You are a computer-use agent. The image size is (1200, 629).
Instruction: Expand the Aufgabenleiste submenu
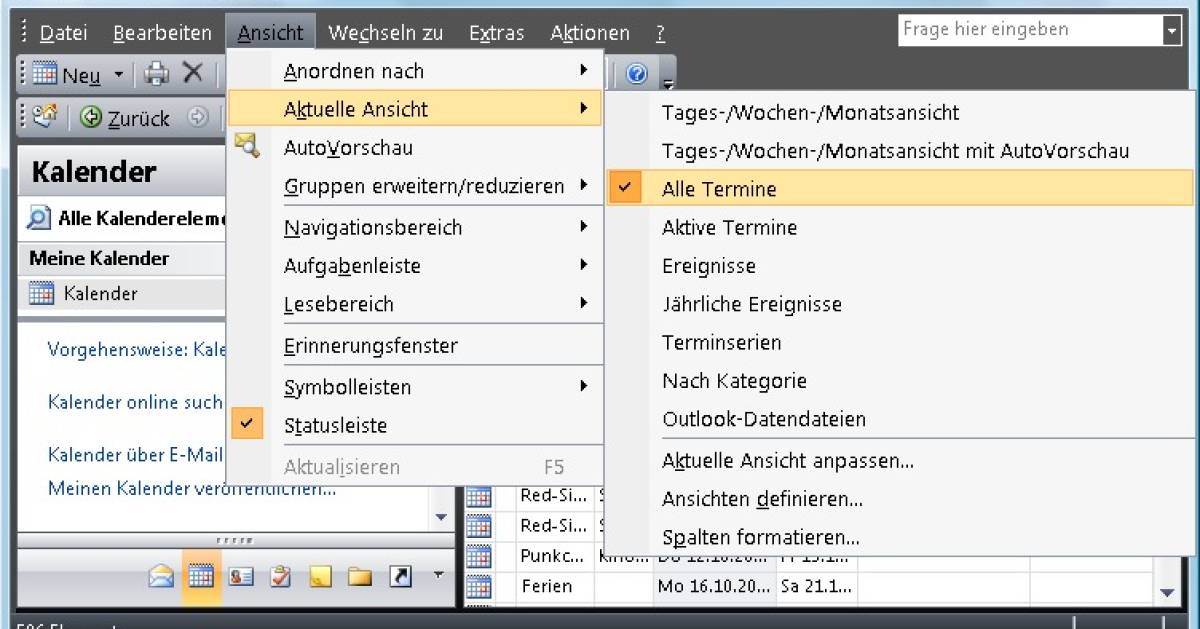[x=584, y=265]
